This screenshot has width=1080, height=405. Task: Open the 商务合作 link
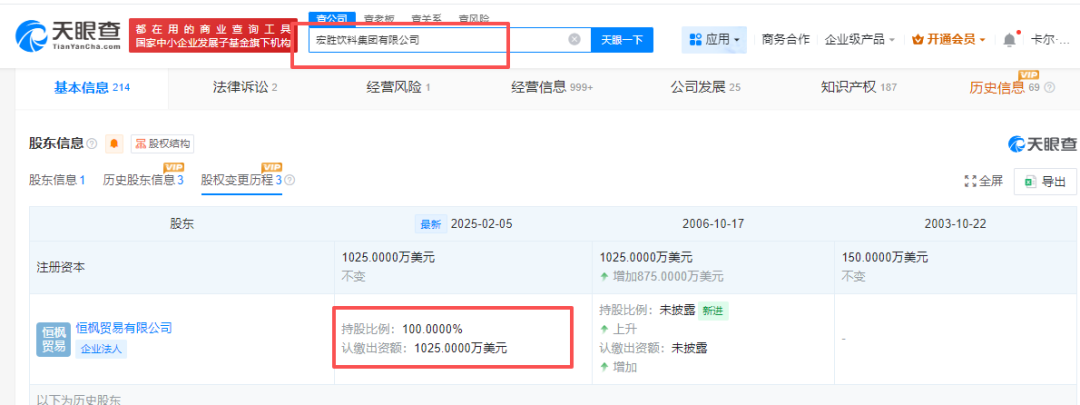pyautogui.click(x=786, y=40)
